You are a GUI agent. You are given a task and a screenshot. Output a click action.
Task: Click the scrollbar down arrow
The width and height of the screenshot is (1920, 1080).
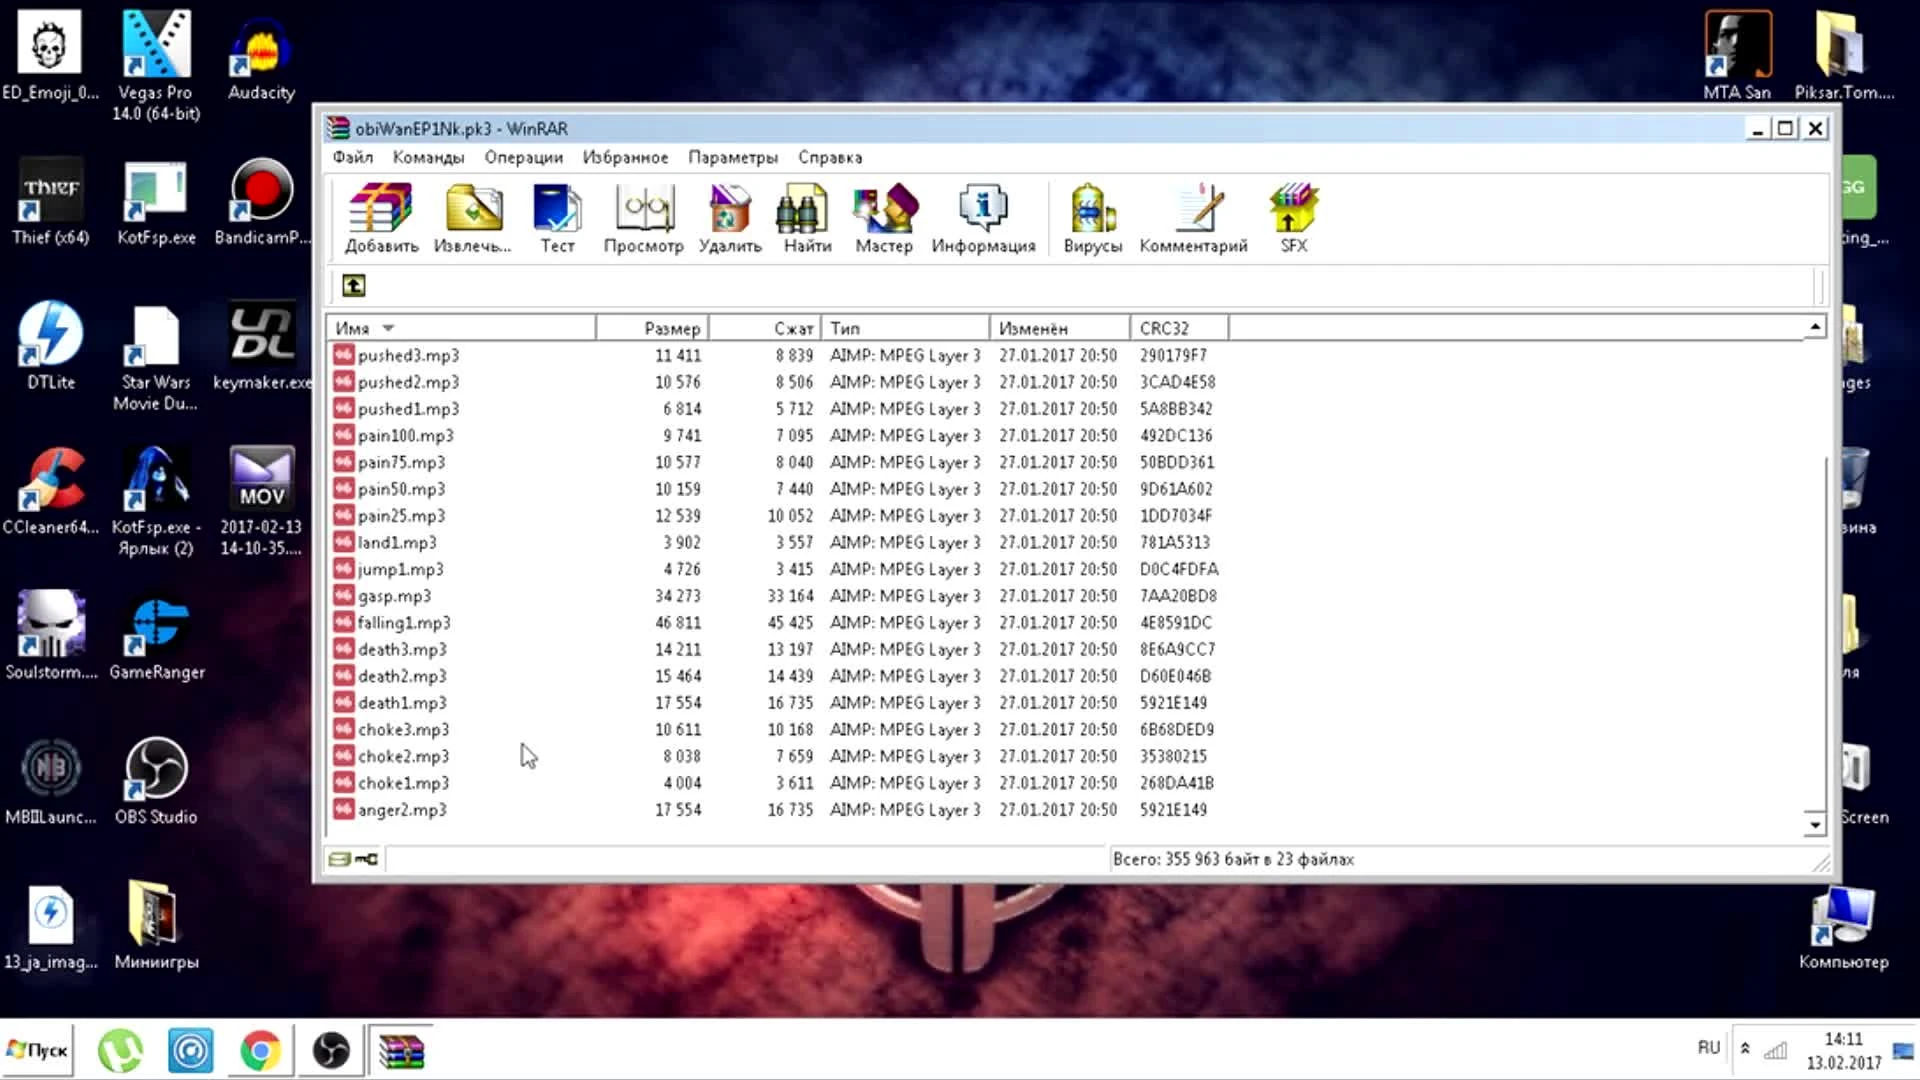pos(1814,825)
